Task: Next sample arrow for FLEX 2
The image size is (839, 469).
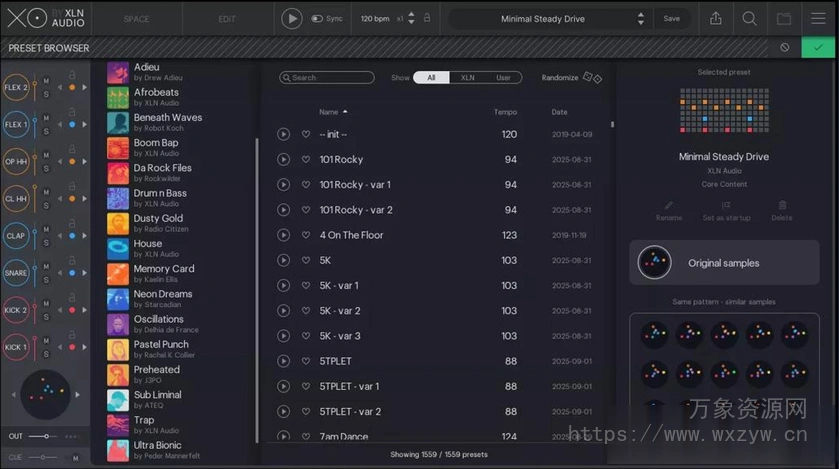Action: point(84,87)
